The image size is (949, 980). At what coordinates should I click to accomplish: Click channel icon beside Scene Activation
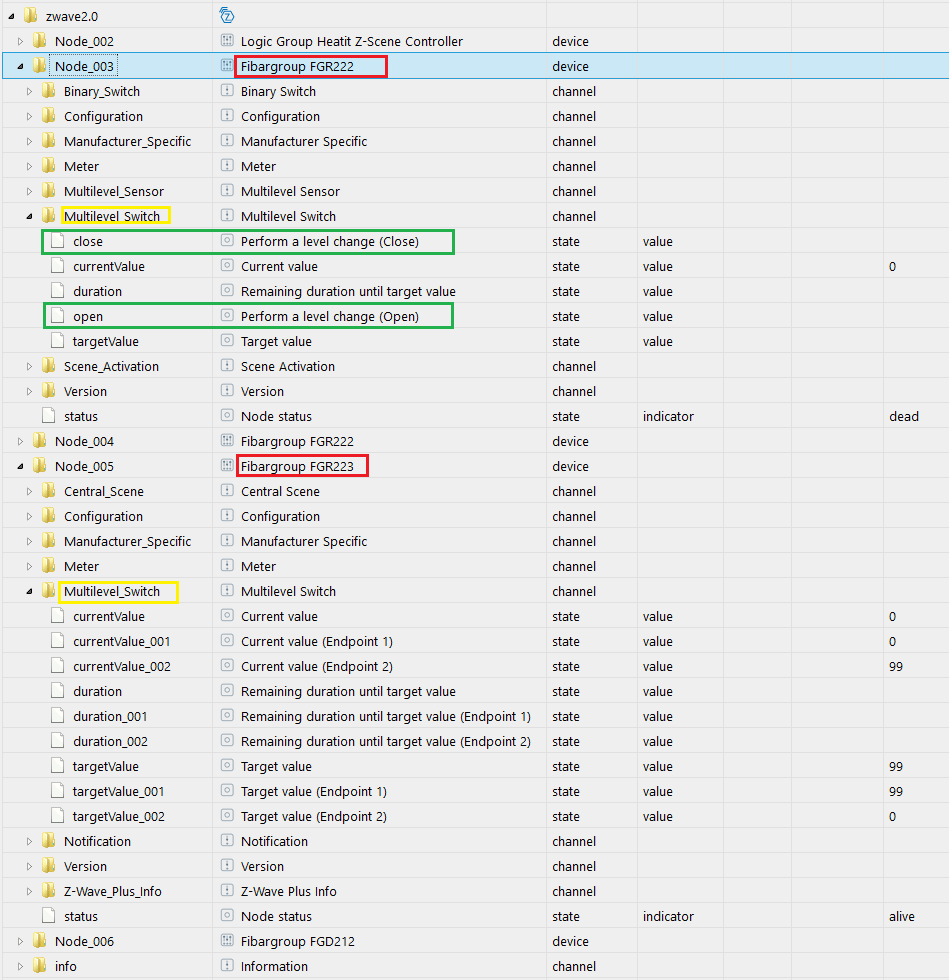click(227, 366)
